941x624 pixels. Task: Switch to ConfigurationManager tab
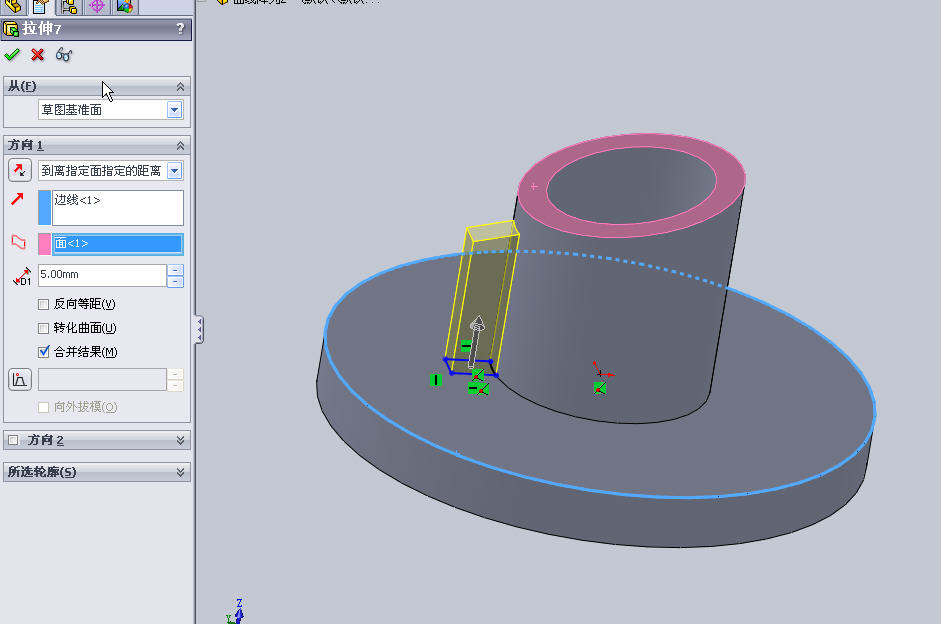click(69, 7)
